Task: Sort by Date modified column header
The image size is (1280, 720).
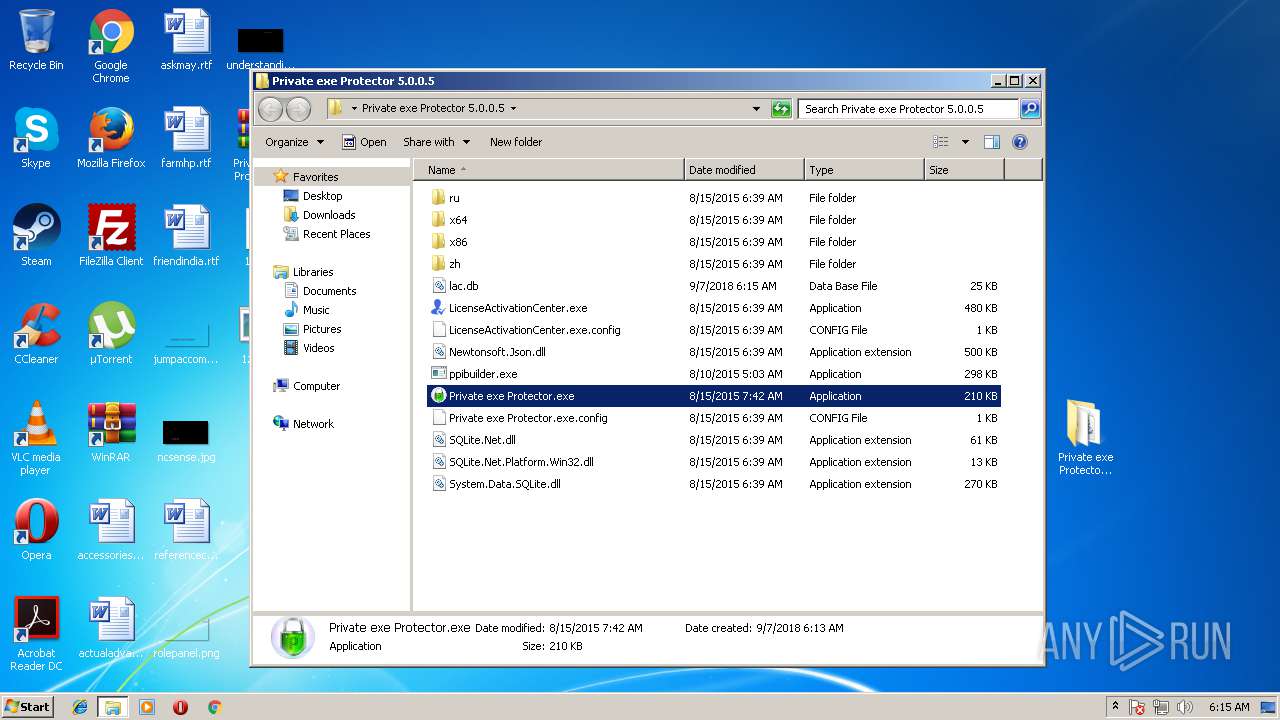Action: tap(744, 170)
